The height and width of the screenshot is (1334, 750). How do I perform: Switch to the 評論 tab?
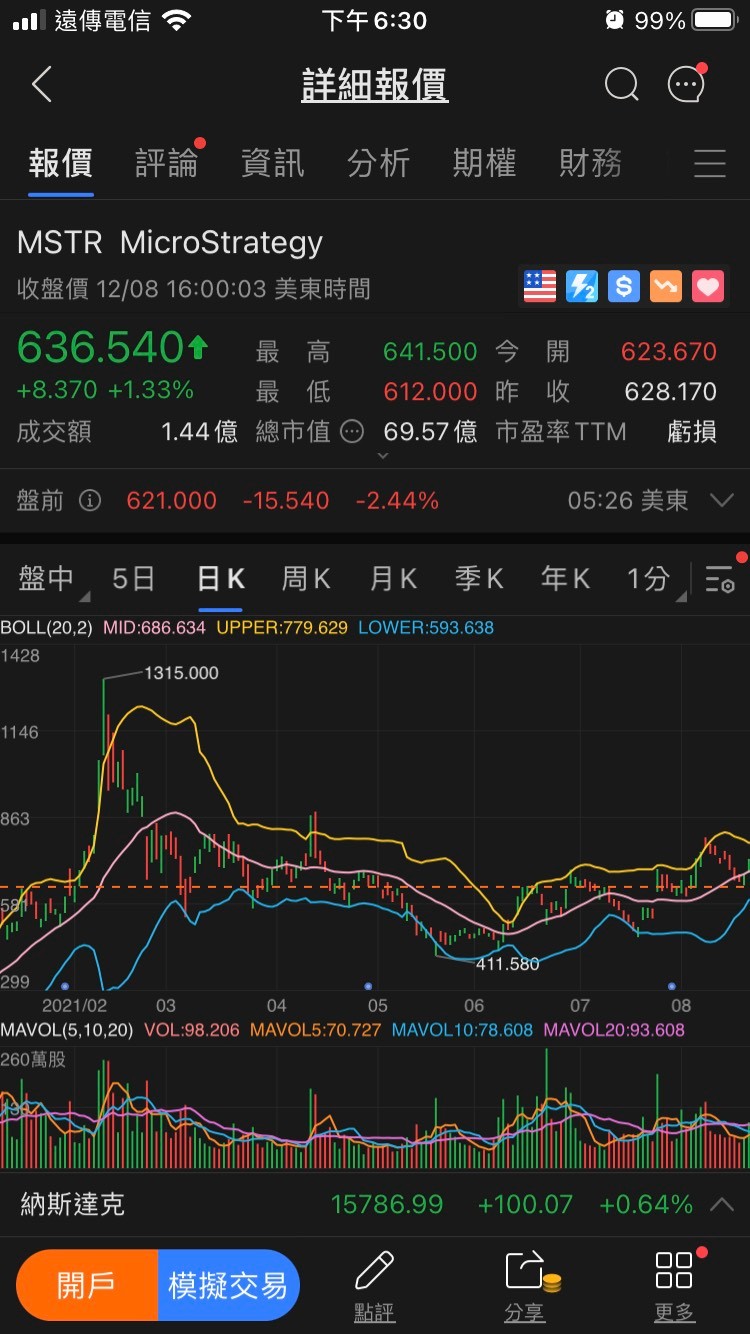tap(166, 163)
